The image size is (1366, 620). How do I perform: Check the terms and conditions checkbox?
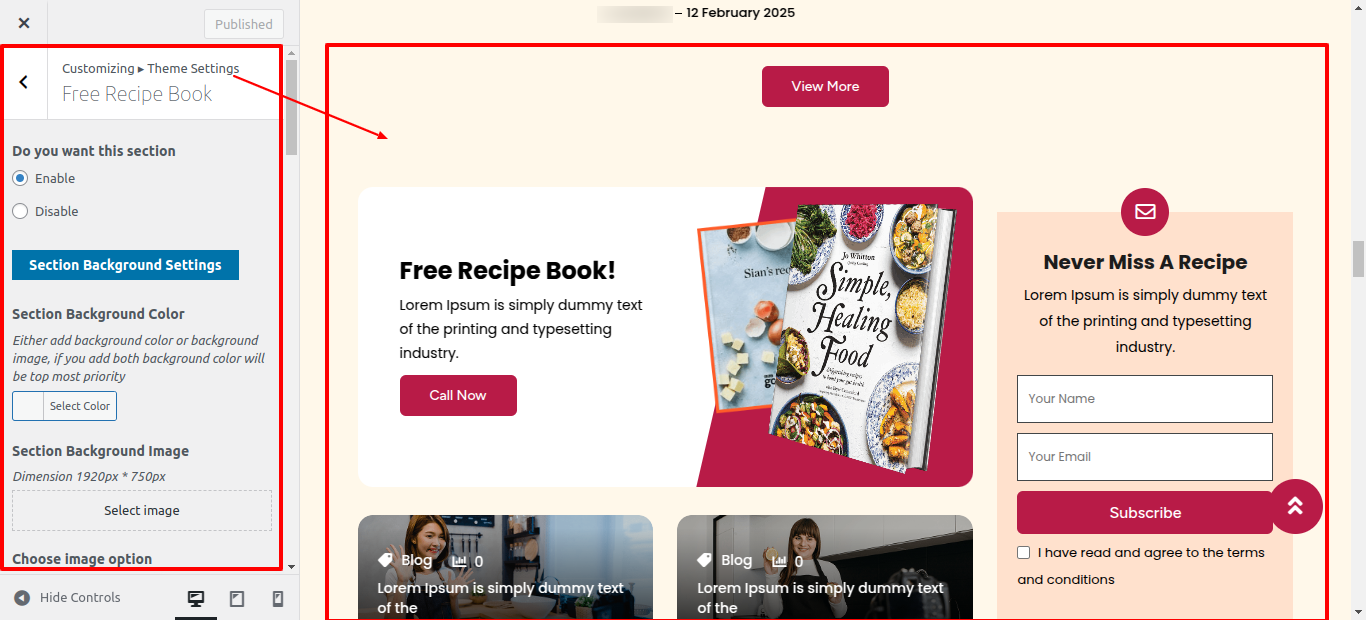pos(1023,553)
